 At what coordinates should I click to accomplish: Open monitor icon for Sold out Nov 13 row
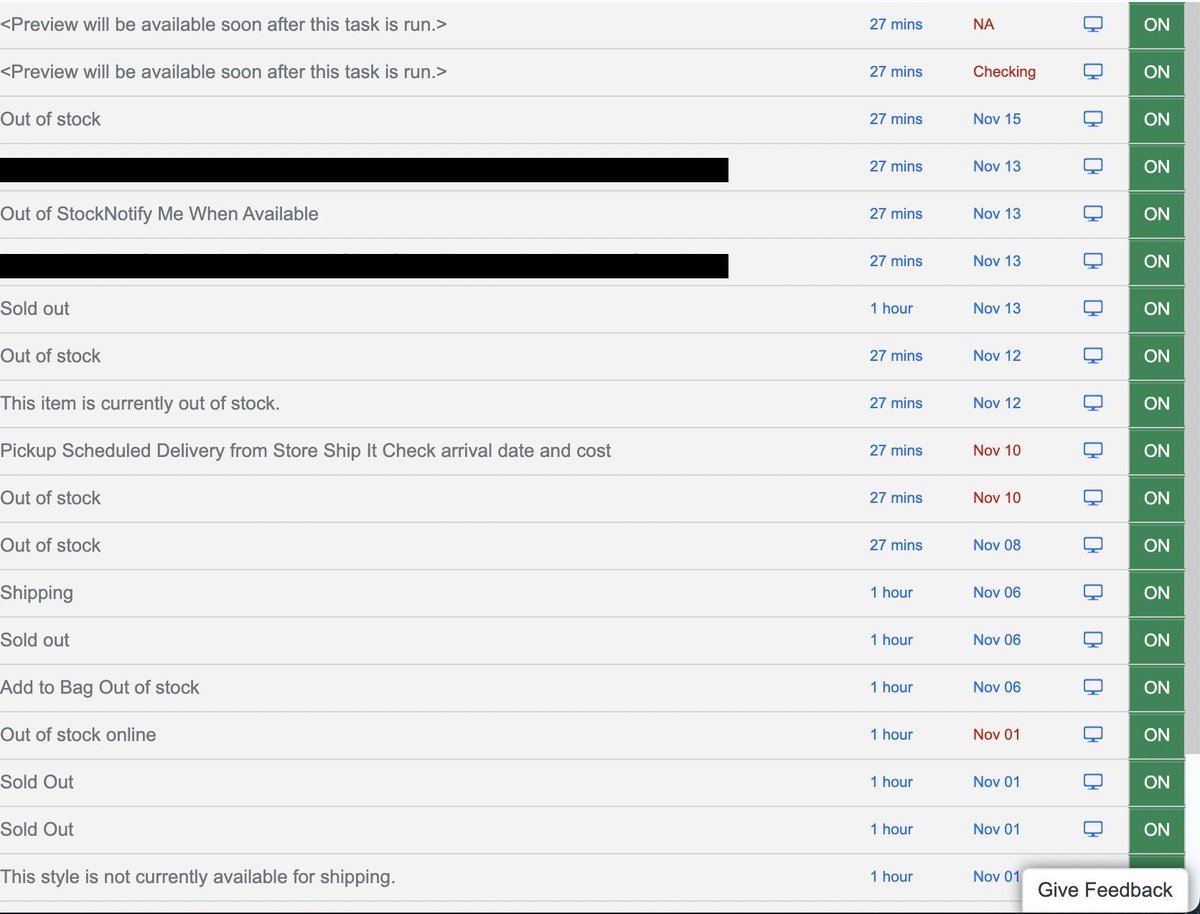(1093, 308)
